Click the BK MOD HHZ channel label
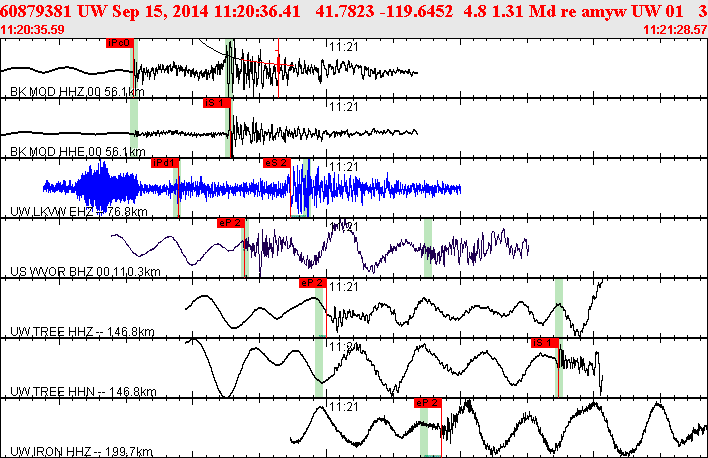Screen dimensions: 708x458 [77, 92]
